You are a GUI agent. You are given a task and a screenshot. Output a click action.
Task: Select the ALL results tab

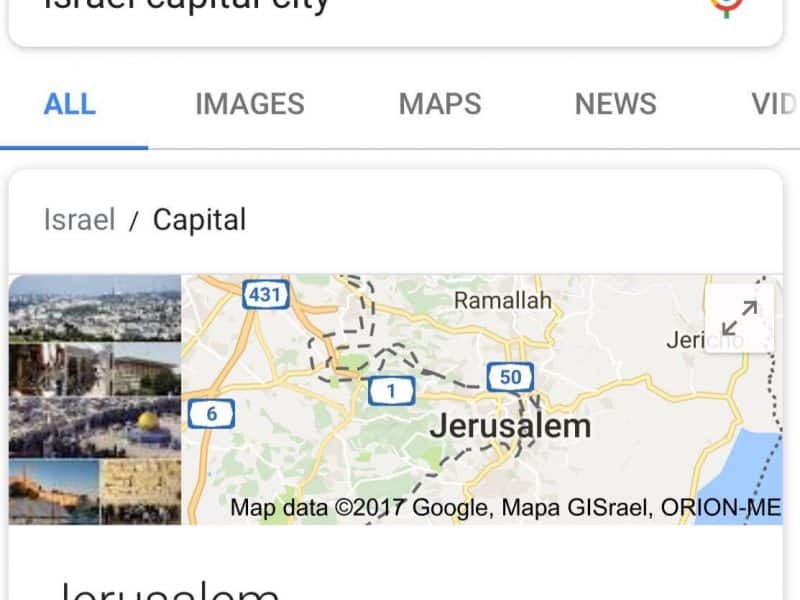69,104
